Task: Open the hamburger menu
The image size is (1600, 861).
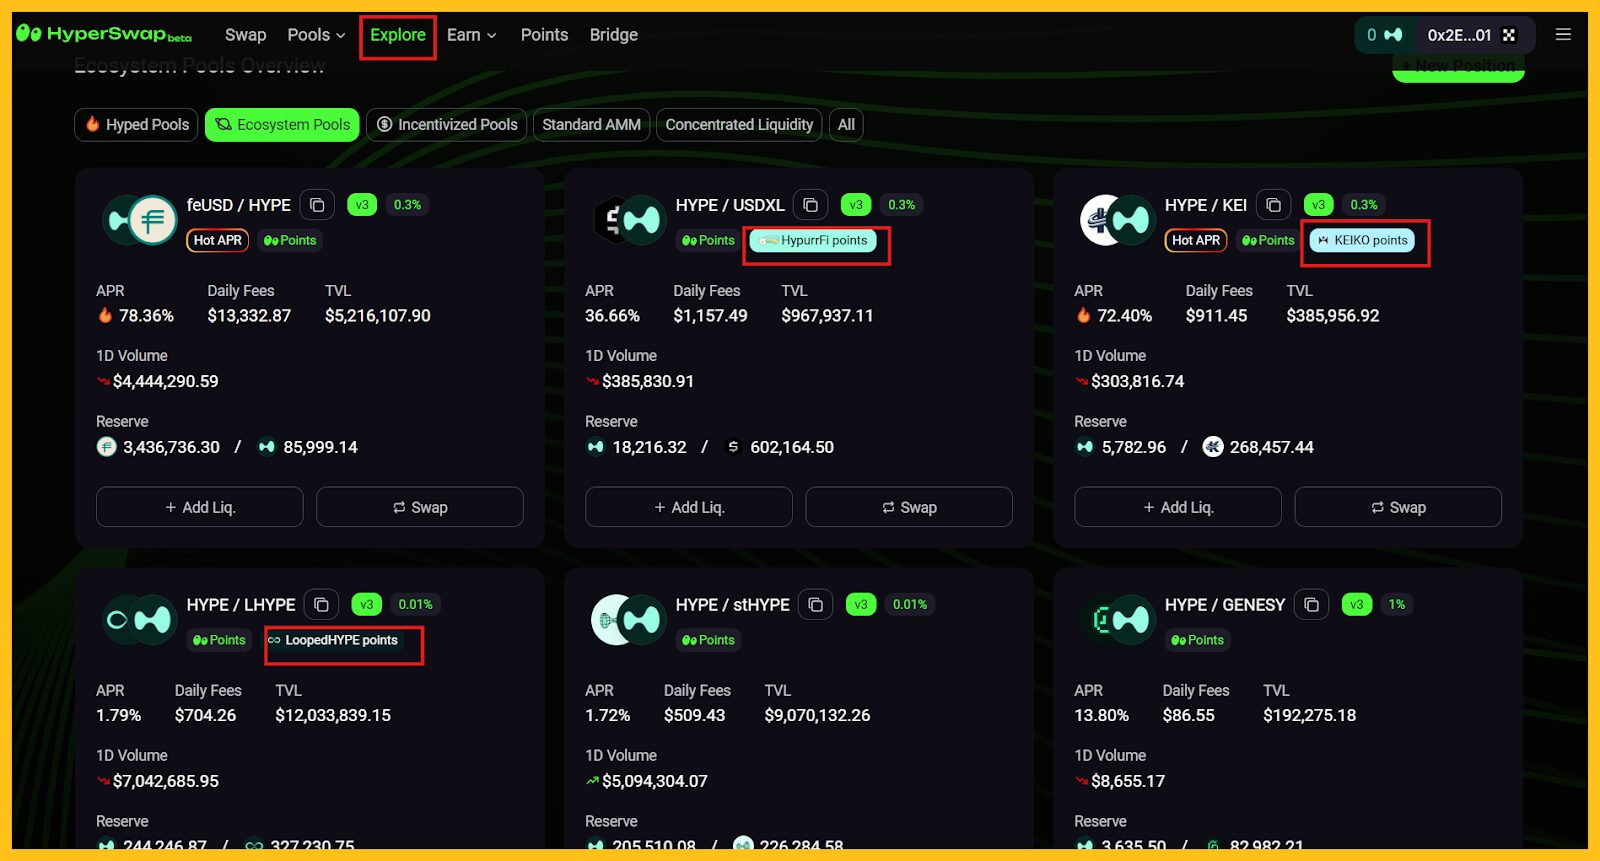Action: coord(1563,35)
